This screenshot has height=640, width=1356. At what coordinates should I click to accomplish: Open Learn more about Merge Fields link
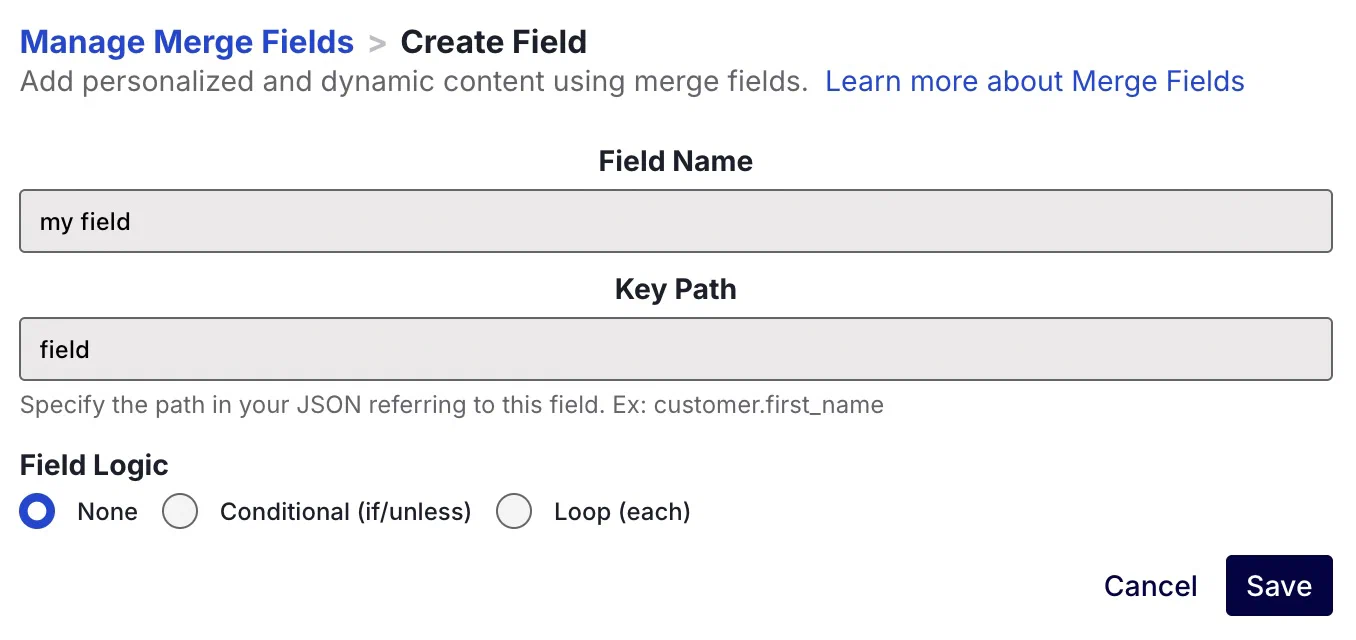pyautogui.click(x=1034, y=81)
